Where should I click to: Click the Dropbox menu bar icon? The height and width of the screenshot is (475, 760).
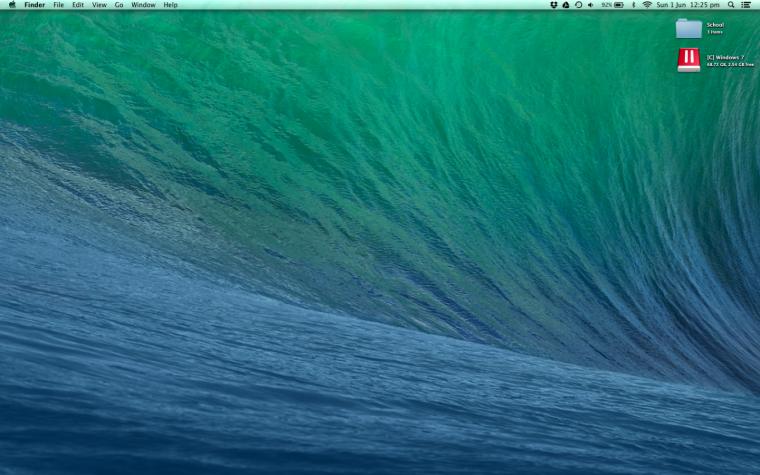(x=554, y=5)
